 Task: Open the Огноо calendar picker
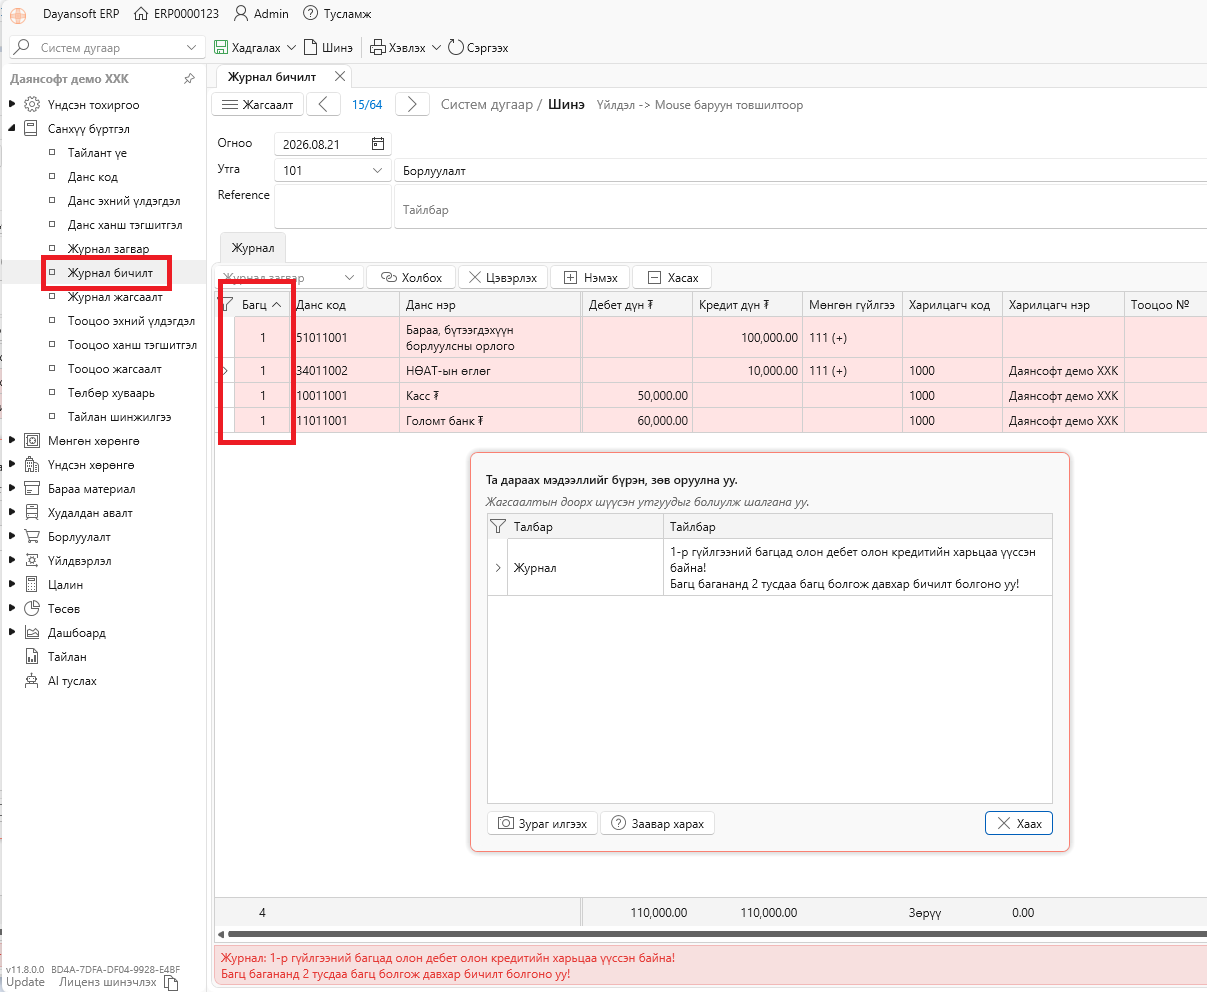(x=377, y=144)
